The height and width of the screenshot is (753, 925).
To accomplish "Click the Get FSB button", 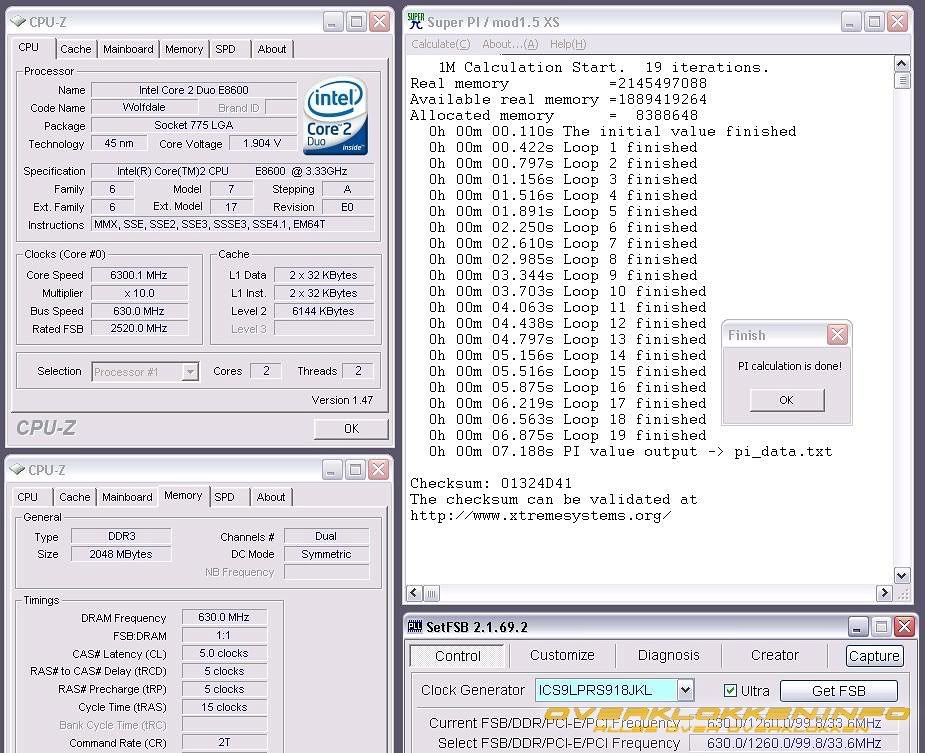I will (838, 690).
